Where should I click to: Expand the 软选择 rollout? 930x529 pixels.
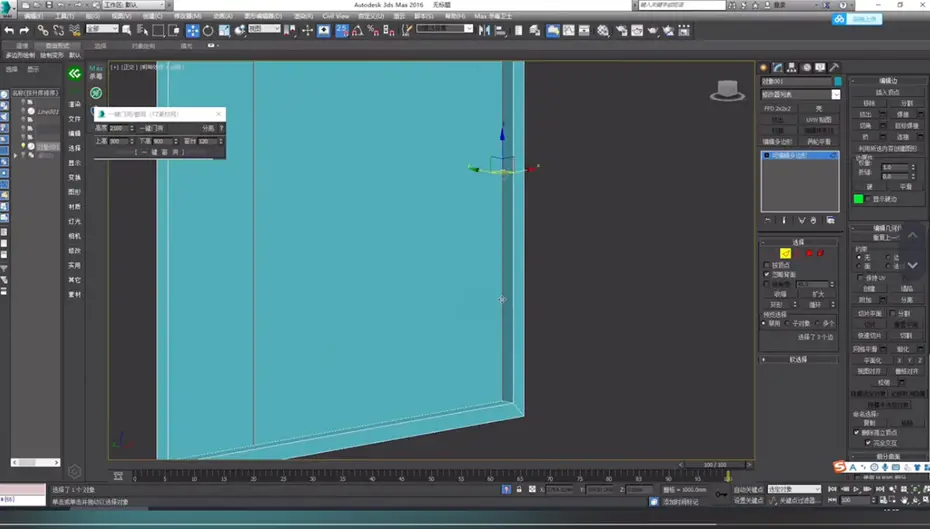tap(798, 359)
